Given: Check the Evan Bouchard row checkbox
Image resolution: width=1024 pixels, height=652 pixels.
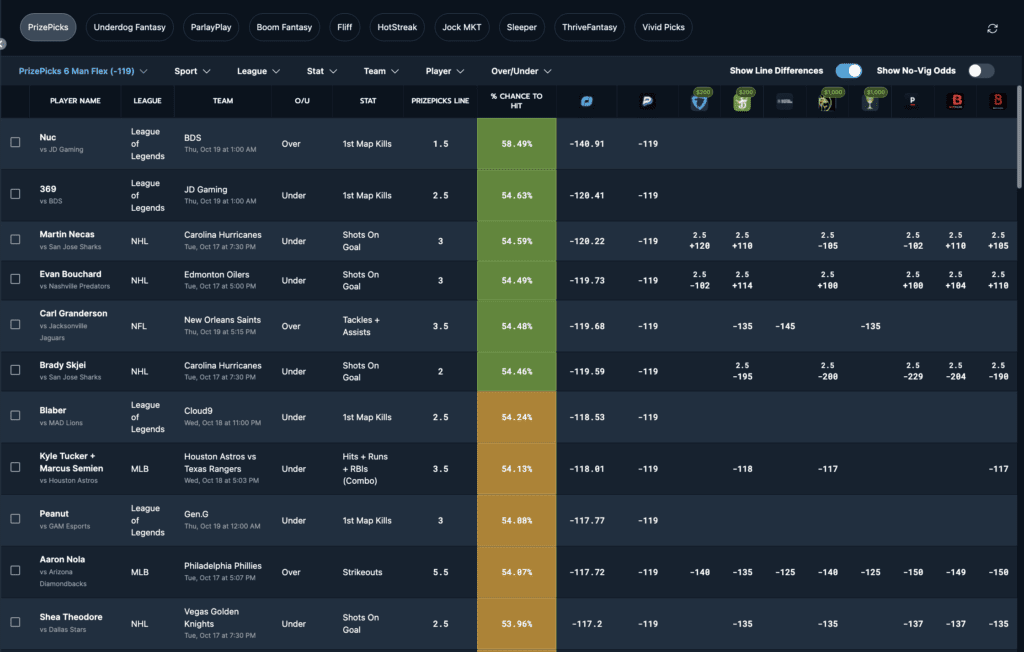Looking at the screenshot, I should [15, 280].
